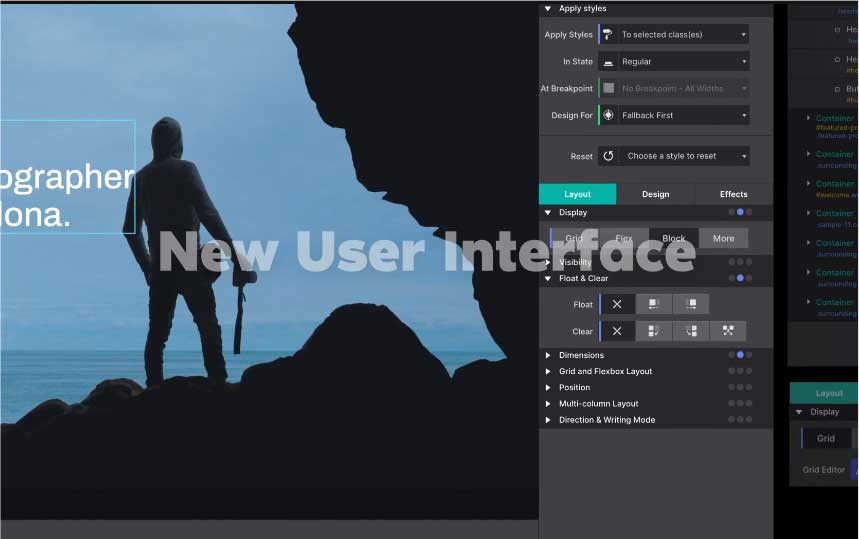Switch to the Layout tab

point(577,194)
